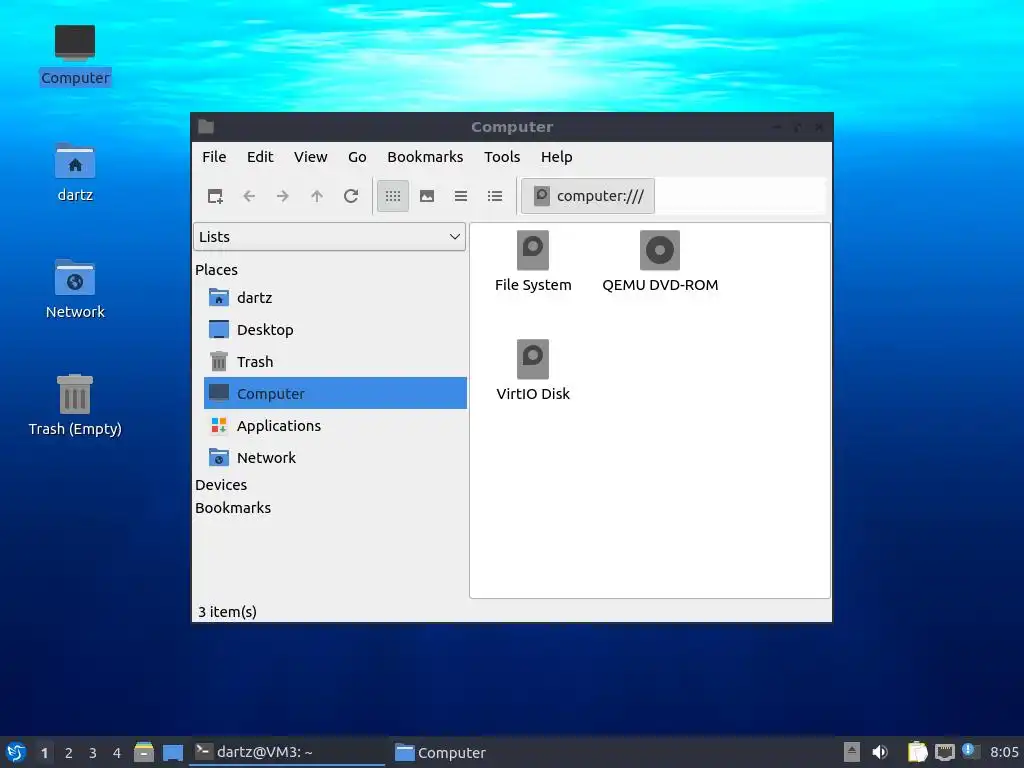
Task: Select the Network desktop icon
Action: coord(75,289)
